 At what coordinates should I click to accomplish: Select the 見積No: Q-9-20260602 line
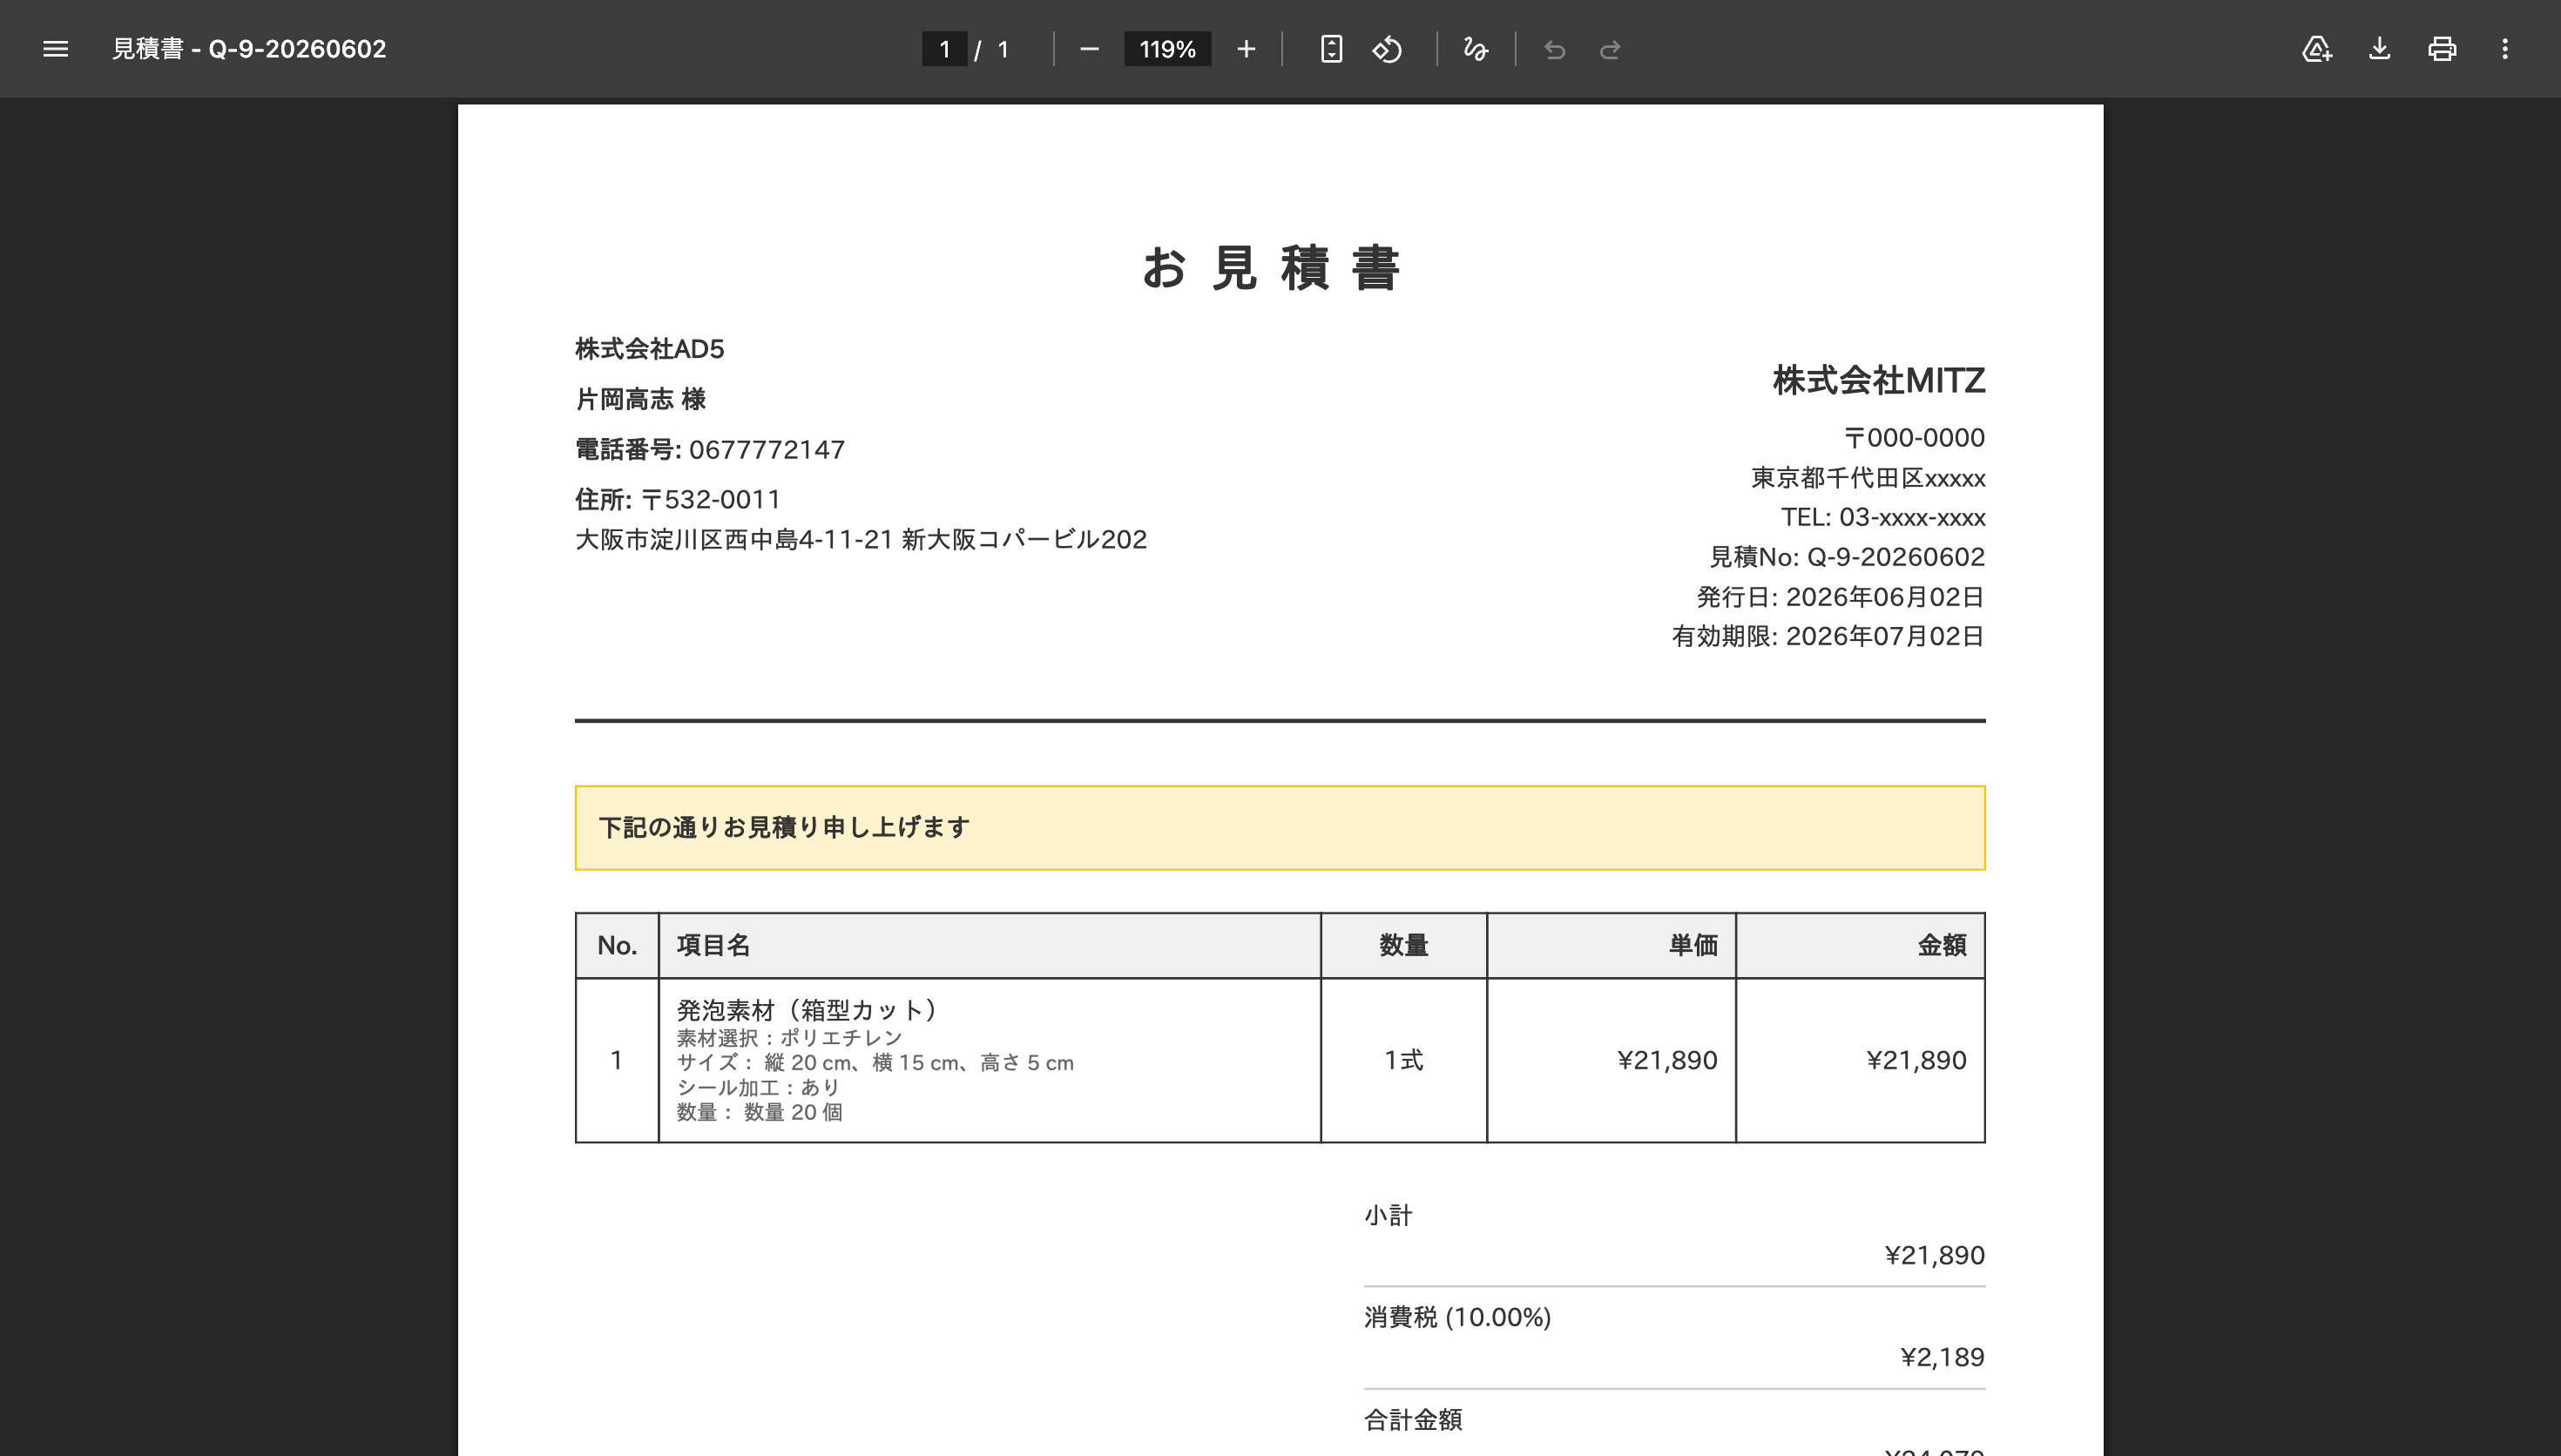click(x=1847, y=556)
